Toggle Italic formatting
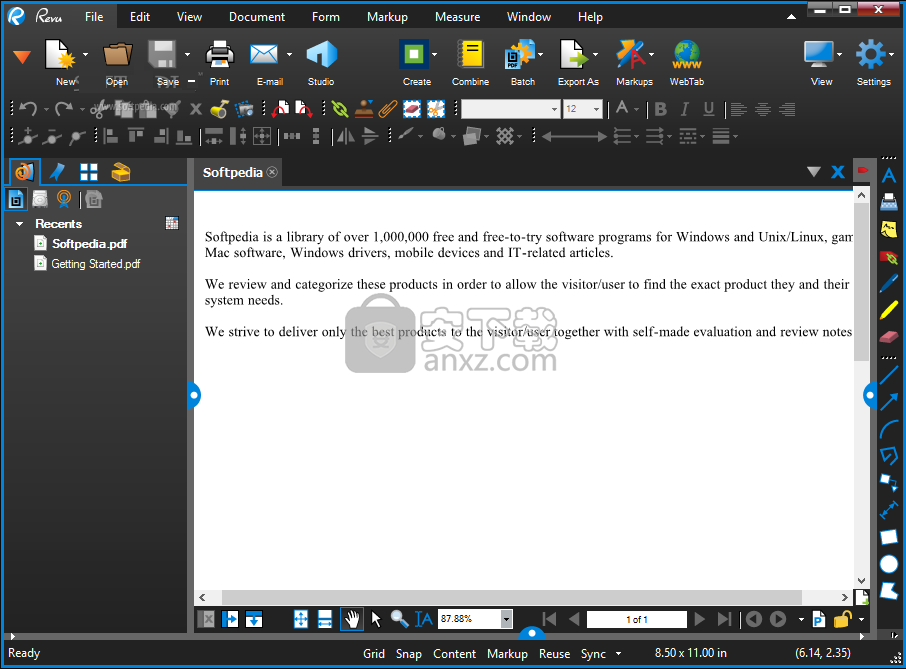This screenshot has height=669, width=906. pos(685,109)
